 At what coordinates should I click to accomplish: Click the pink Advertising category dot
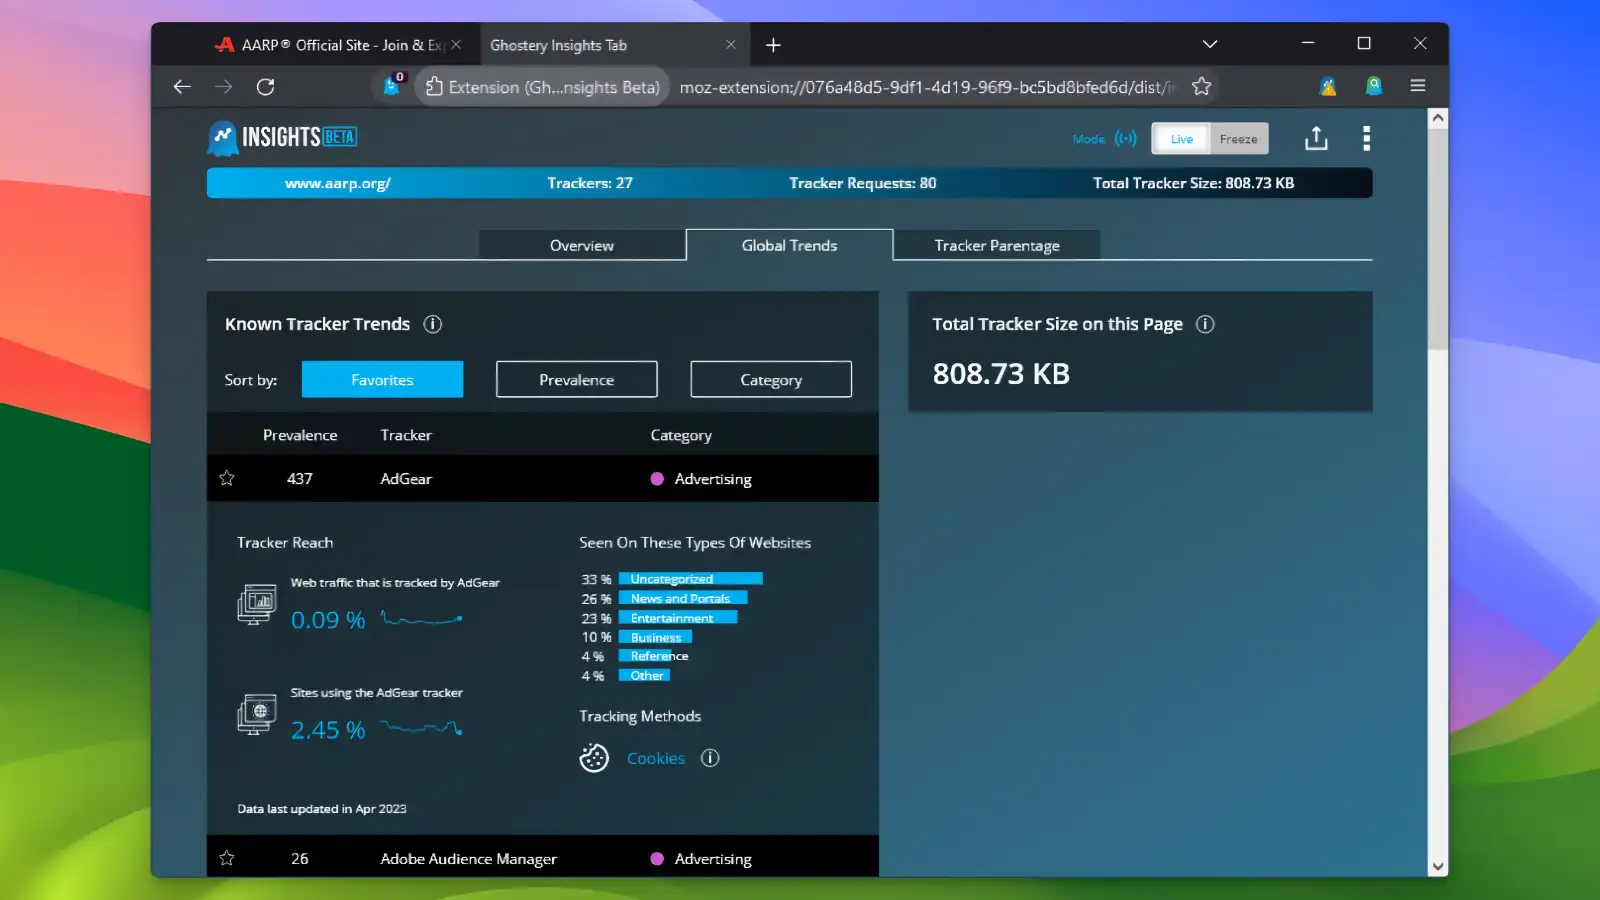pyautogui.click(x=657, y=478)
